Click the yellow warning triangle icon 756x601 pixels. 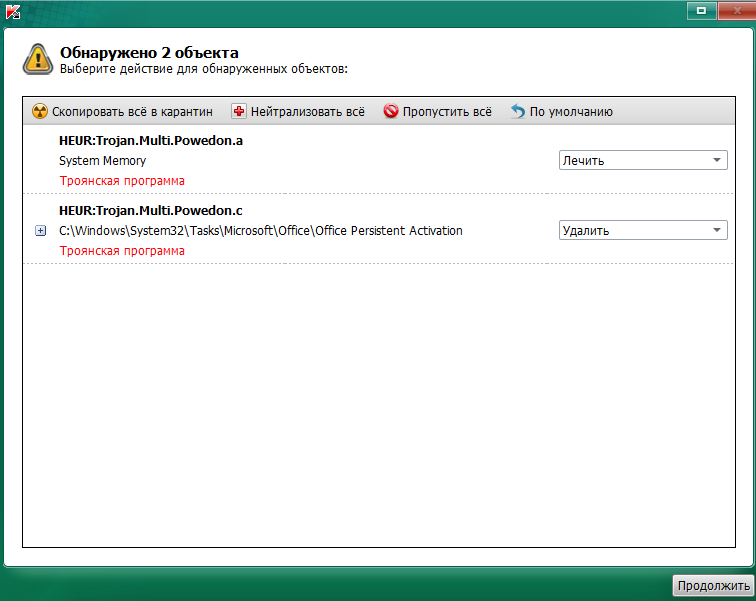38,60
